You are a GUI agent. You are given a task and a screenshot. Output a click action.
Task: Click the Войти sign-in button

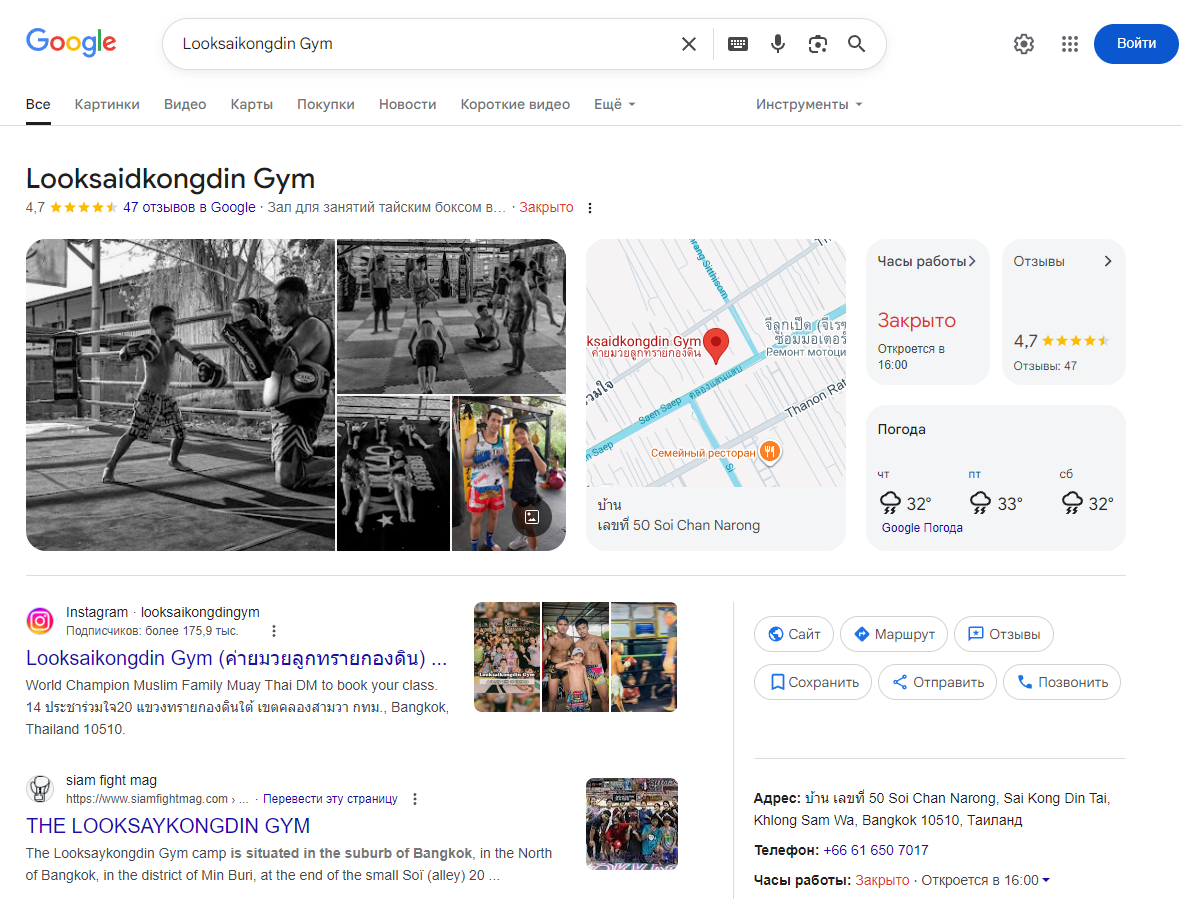pos(1136,44)
